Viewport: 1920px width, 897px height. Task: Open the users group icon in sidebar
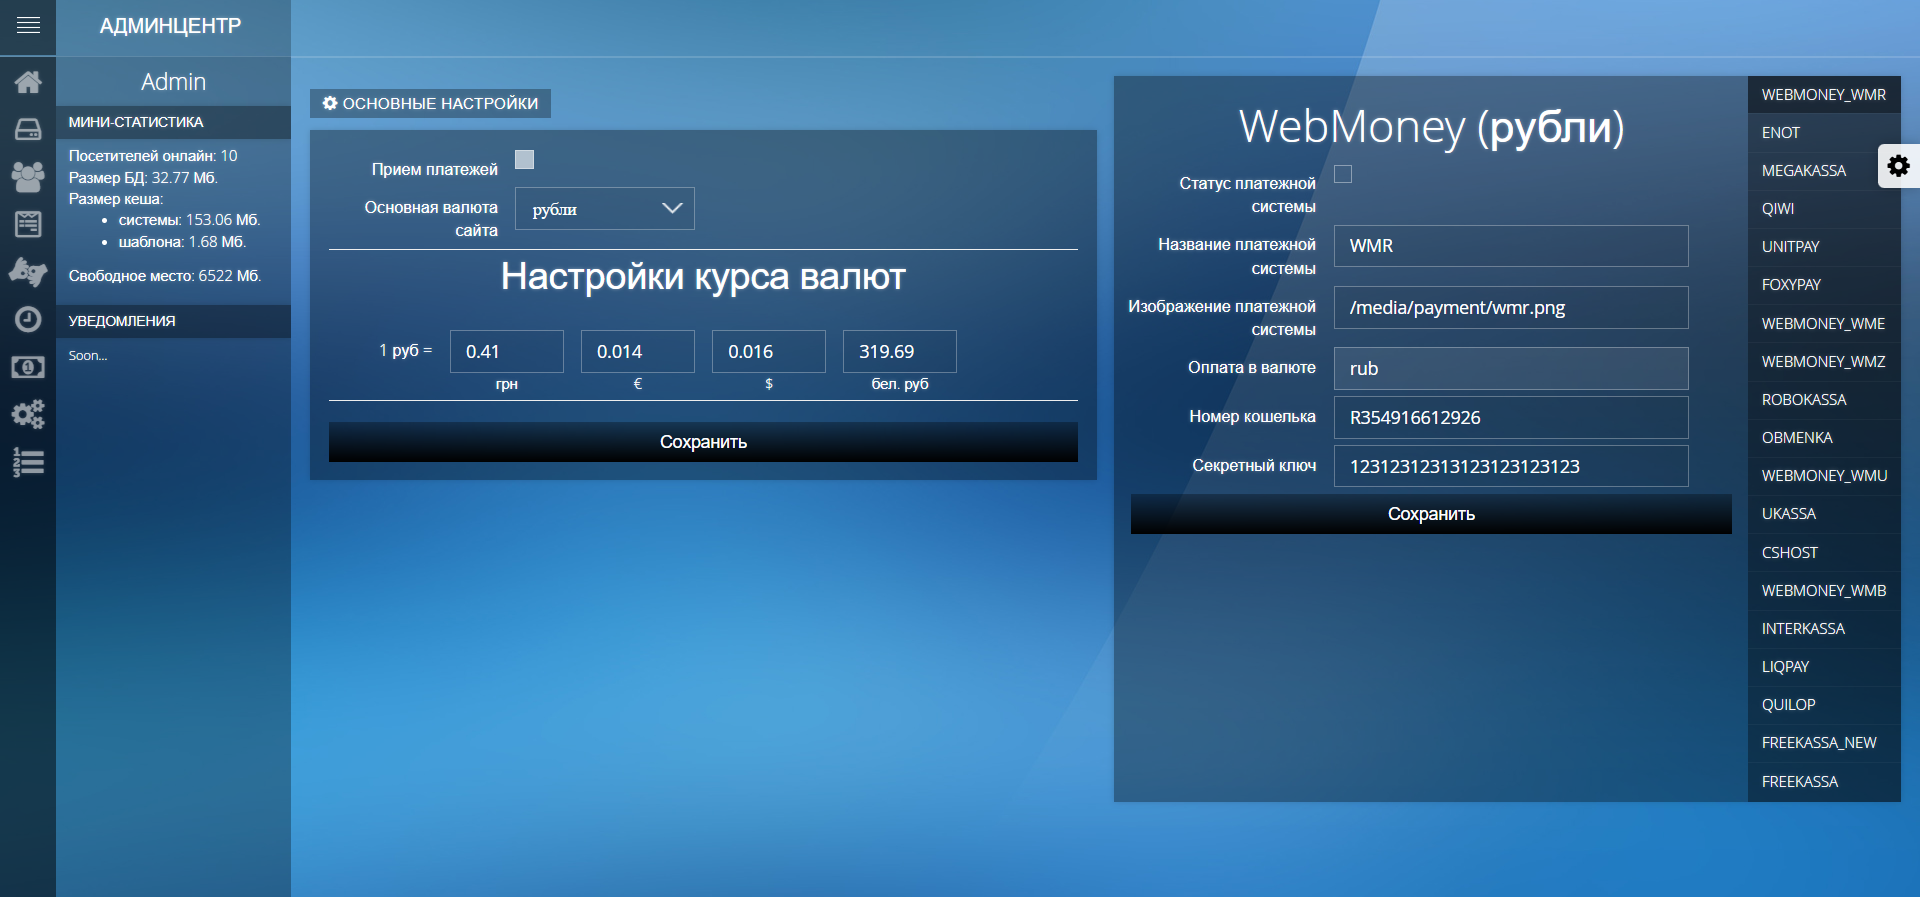coord(28,177)
